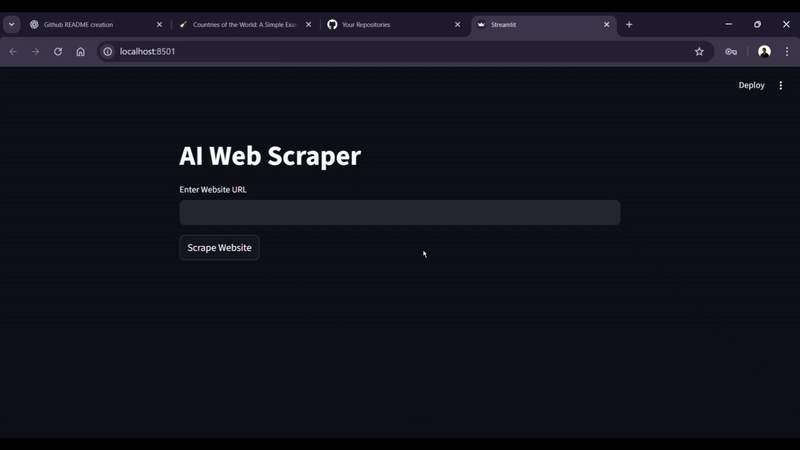The image size is (800, 450).
Task: Click the Streamlit crown favicon on the tab
Action: [481, 24]
